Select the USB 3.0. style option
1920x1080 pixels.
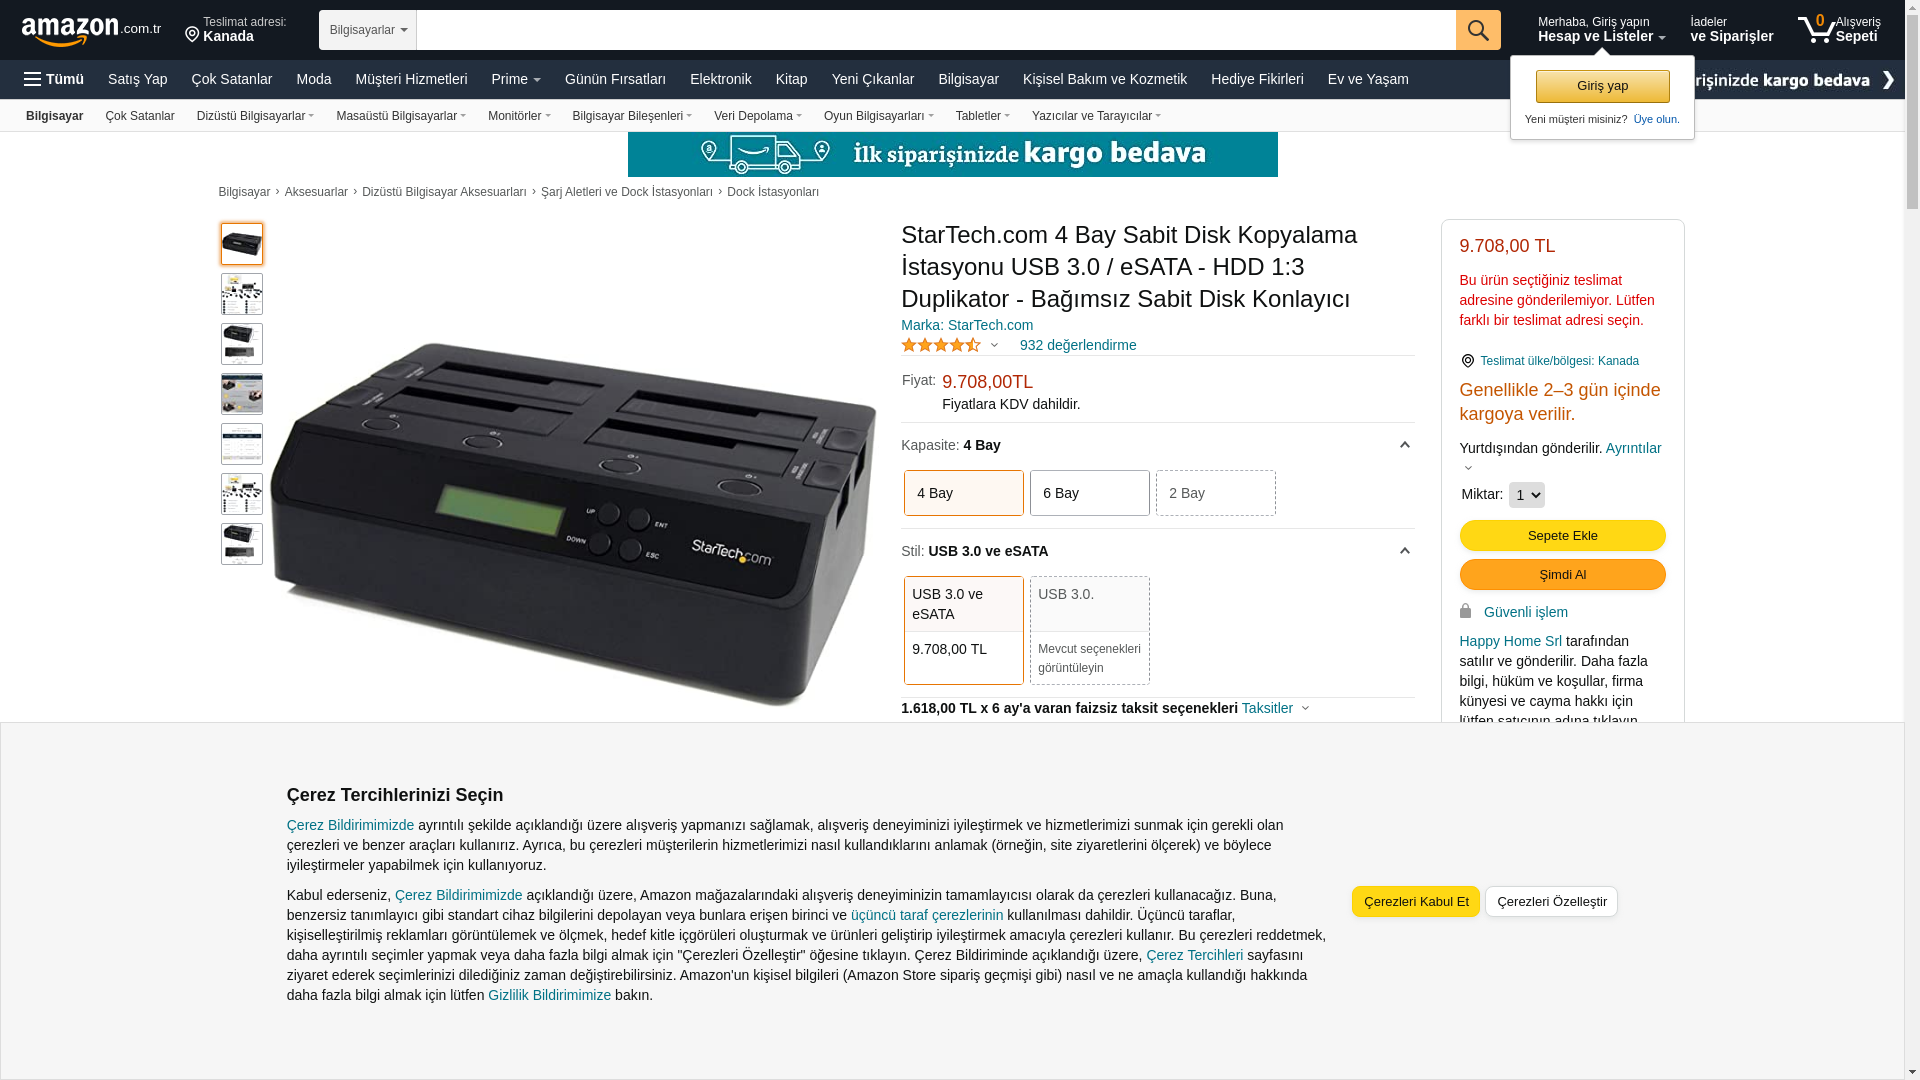(1090, 630)
